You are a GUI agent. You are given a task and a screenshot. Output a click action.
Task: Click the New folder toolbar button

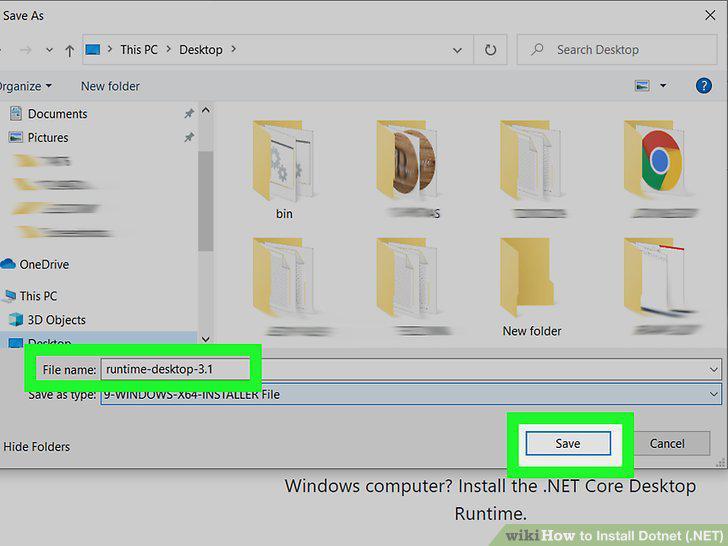coord(110,86)
